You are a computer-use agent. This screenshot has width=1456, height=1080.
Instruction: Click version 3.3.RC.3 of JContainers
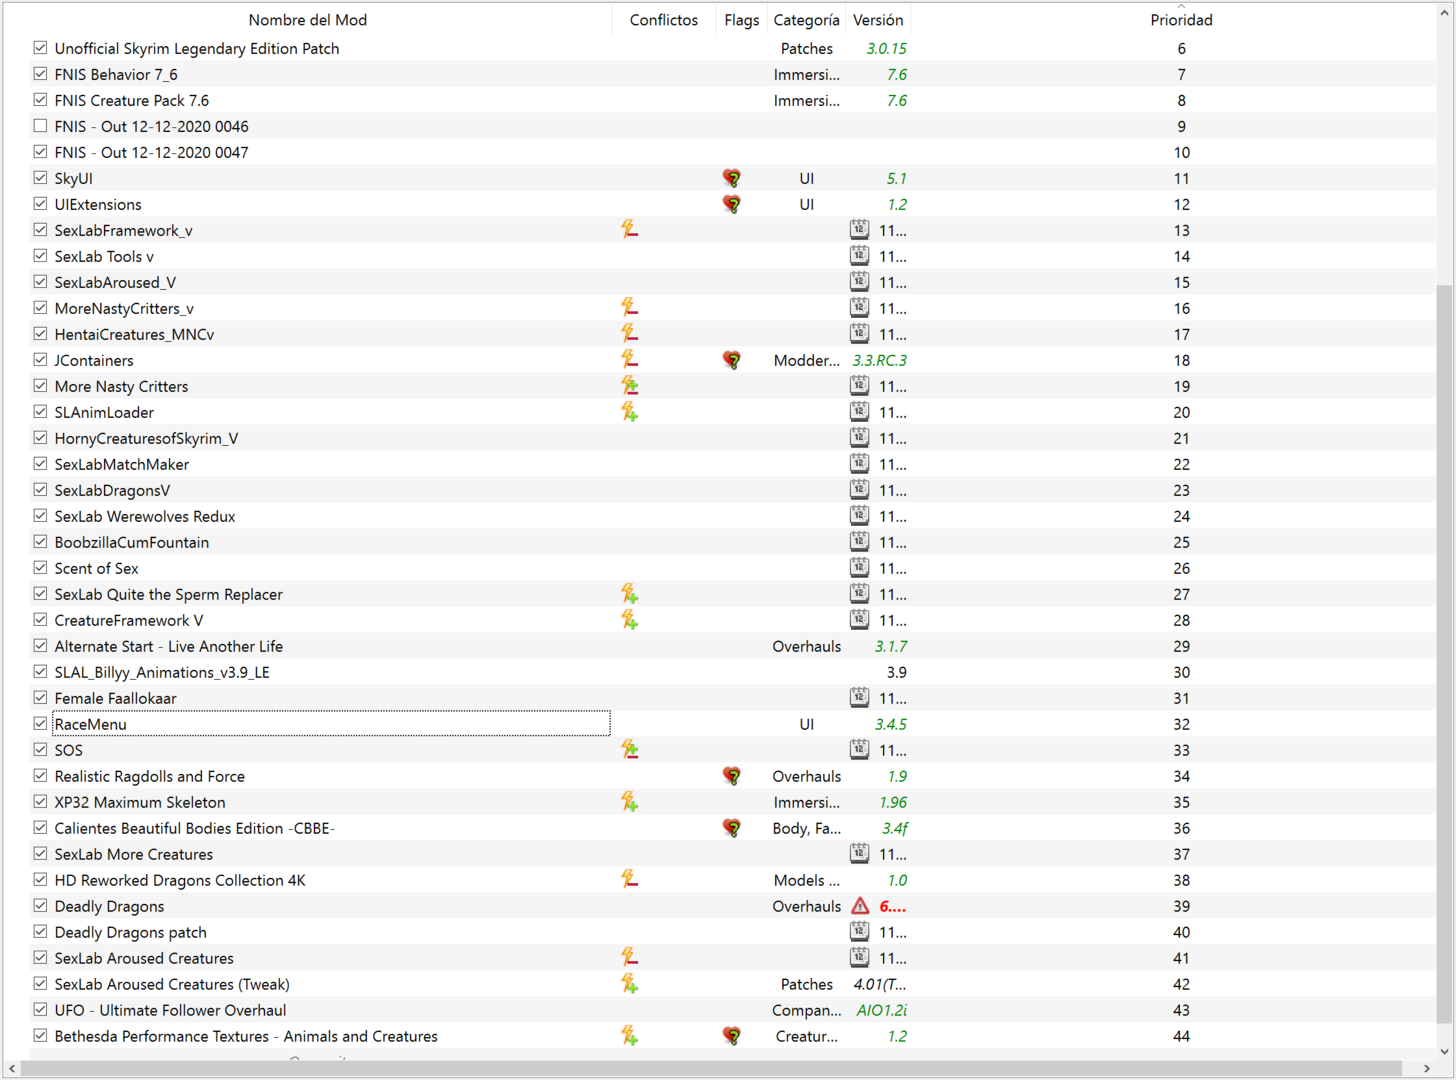coord(879,360)
